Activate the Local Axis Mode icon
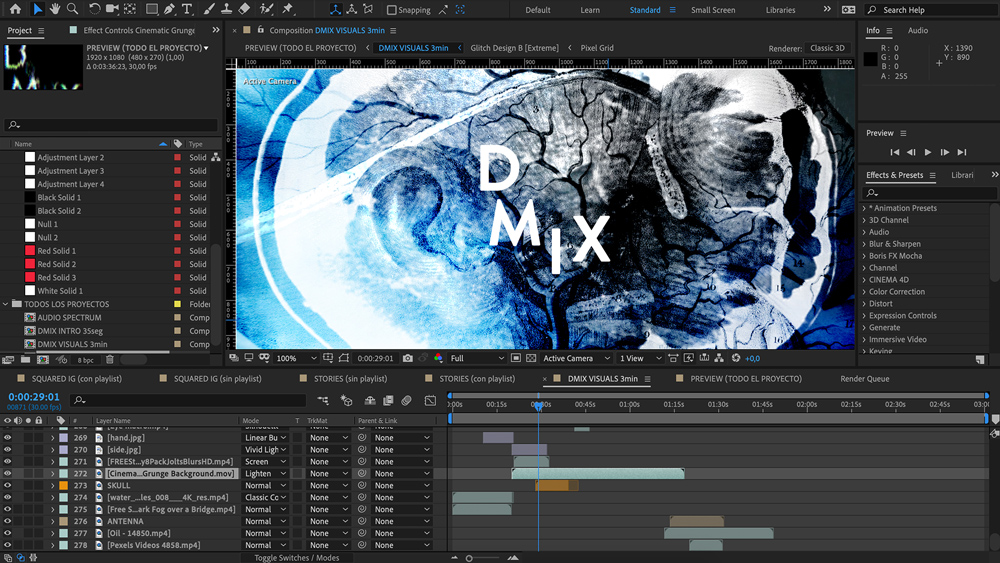This screenshot has width=1000, height=563. point(335,10)
